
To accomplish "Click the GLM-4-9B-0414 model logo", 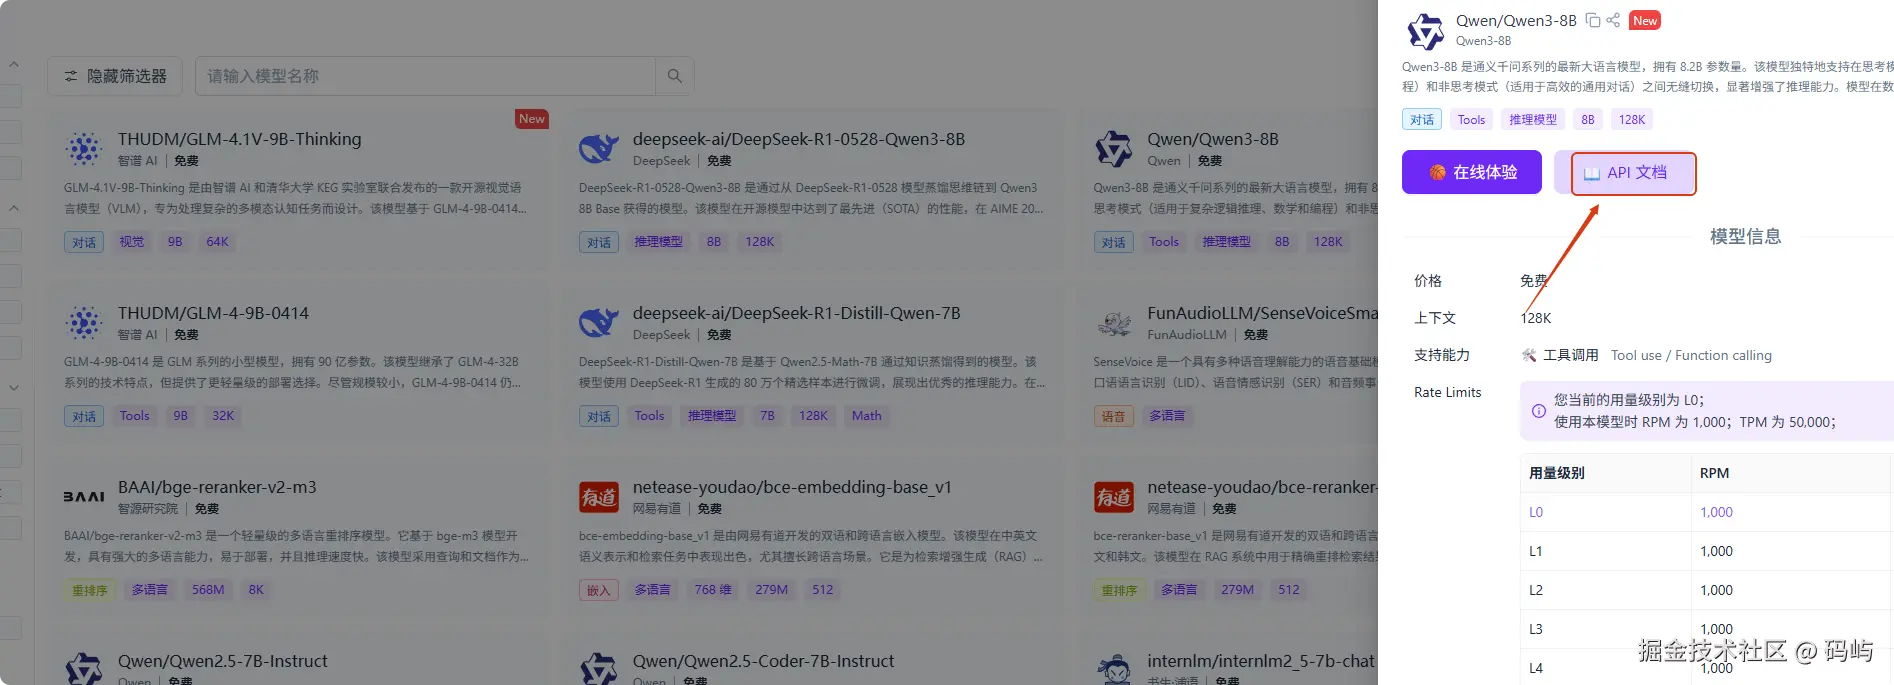I will point(84,323).
